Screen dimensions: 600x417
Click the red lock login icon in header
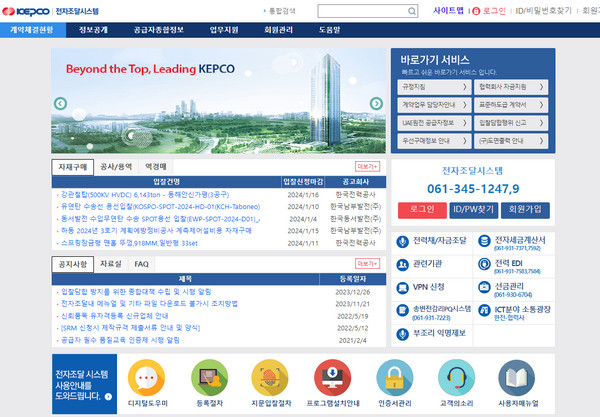476,11
